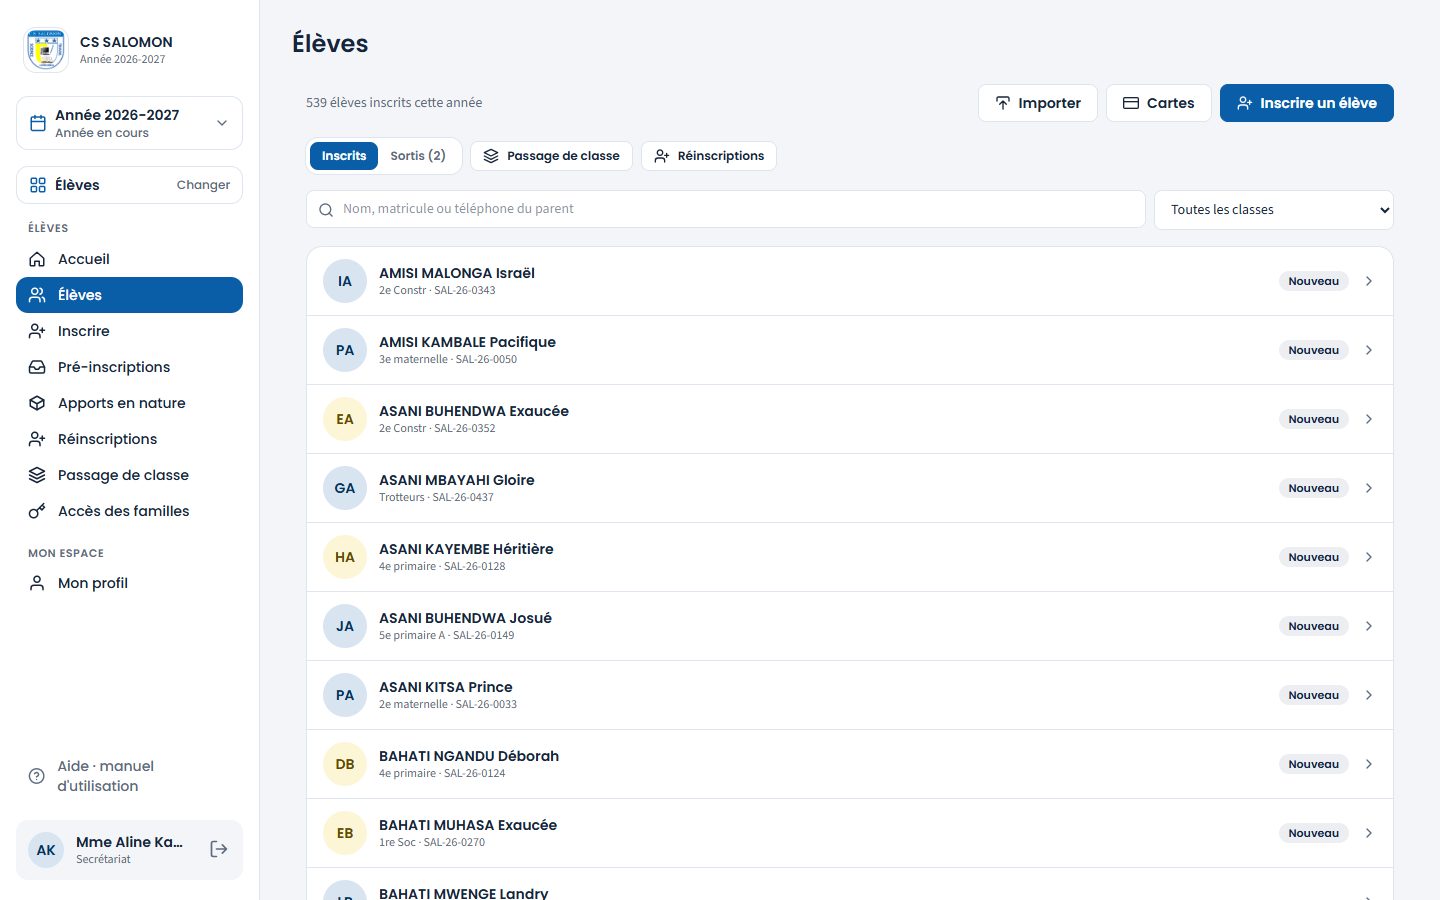Go to Apports en nature
This screenshot has width=1440, height=900.
pos(129,403)
